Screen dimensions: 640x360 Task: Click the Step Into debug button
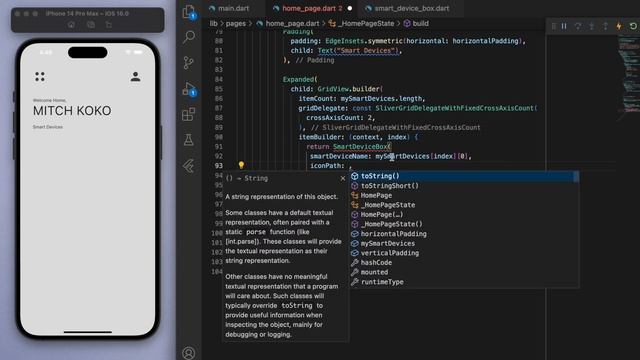(x=591, y=26)
